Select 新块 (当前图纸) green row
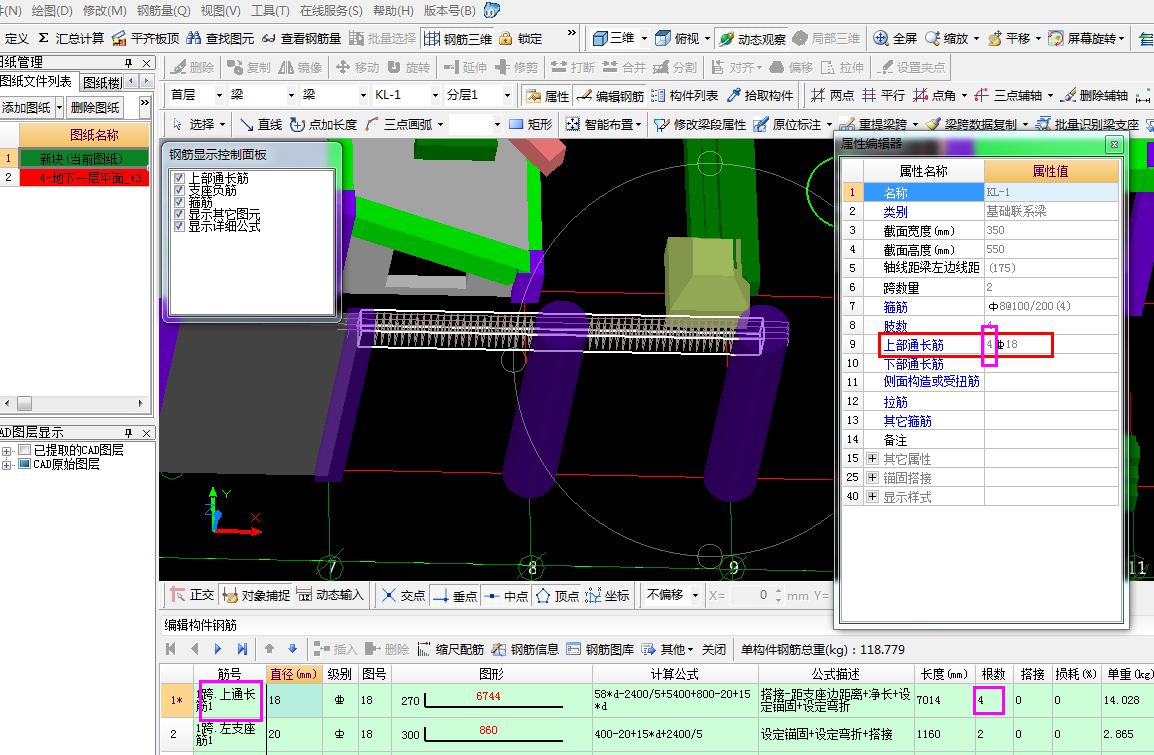1154x755 pixels. (x=84, y=158)
